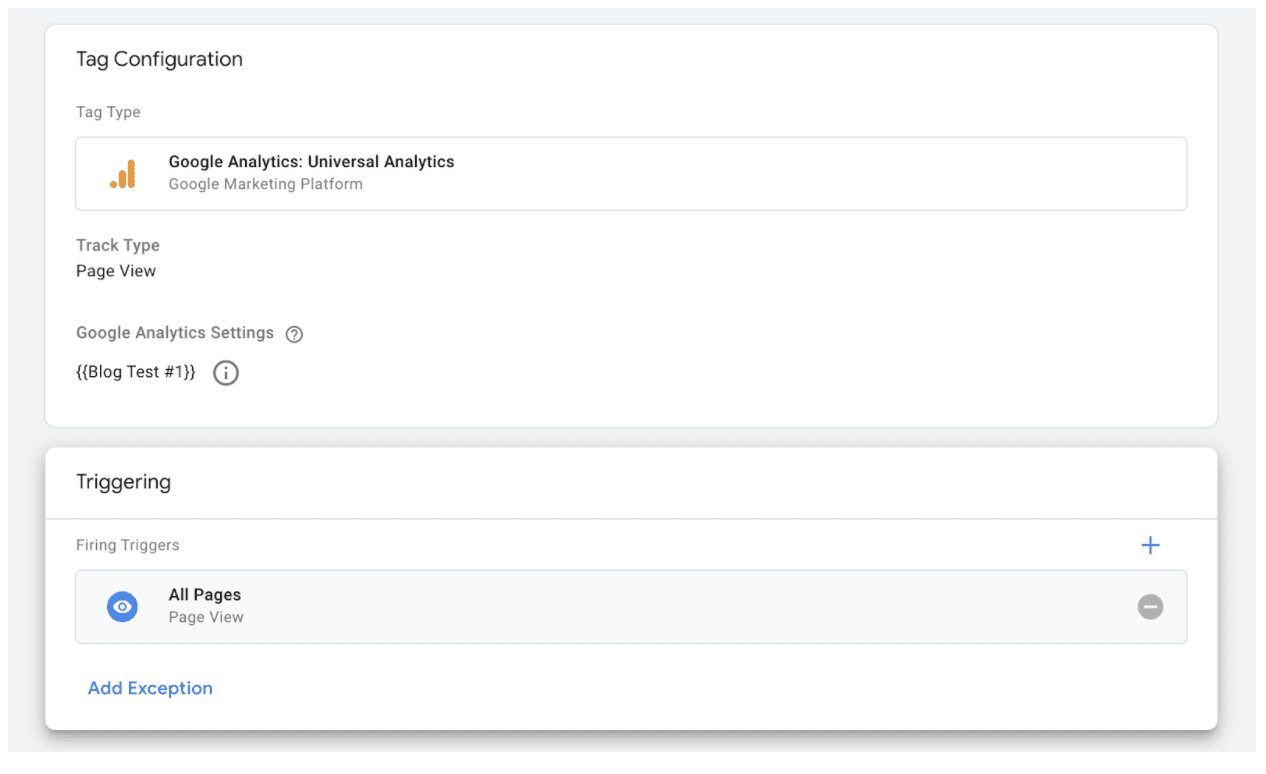This screenshot has height=774, width=1266.
Task: Click the Track Type label
Action: pos(118,245)
